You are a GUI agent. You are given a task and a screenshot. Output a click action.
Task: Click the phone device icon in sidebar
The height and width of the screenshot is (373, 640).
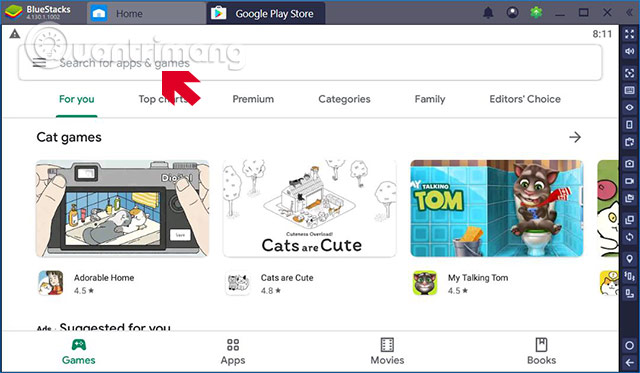tap(629, 124)
